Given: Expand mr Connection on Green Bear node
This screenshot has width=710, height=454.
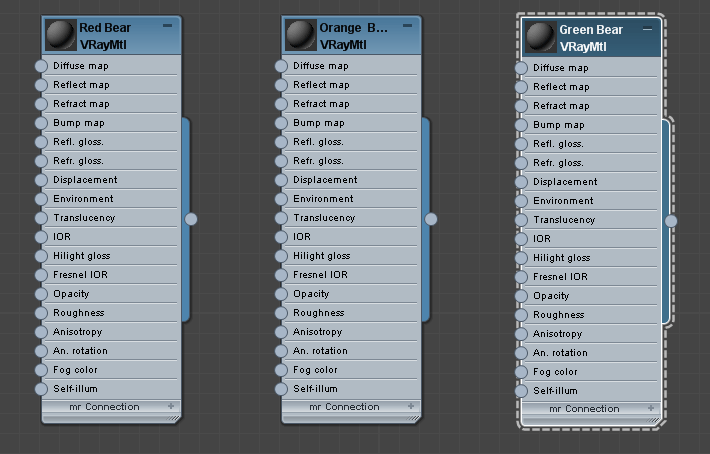Looking at the screenshot, I should (651, 408).
